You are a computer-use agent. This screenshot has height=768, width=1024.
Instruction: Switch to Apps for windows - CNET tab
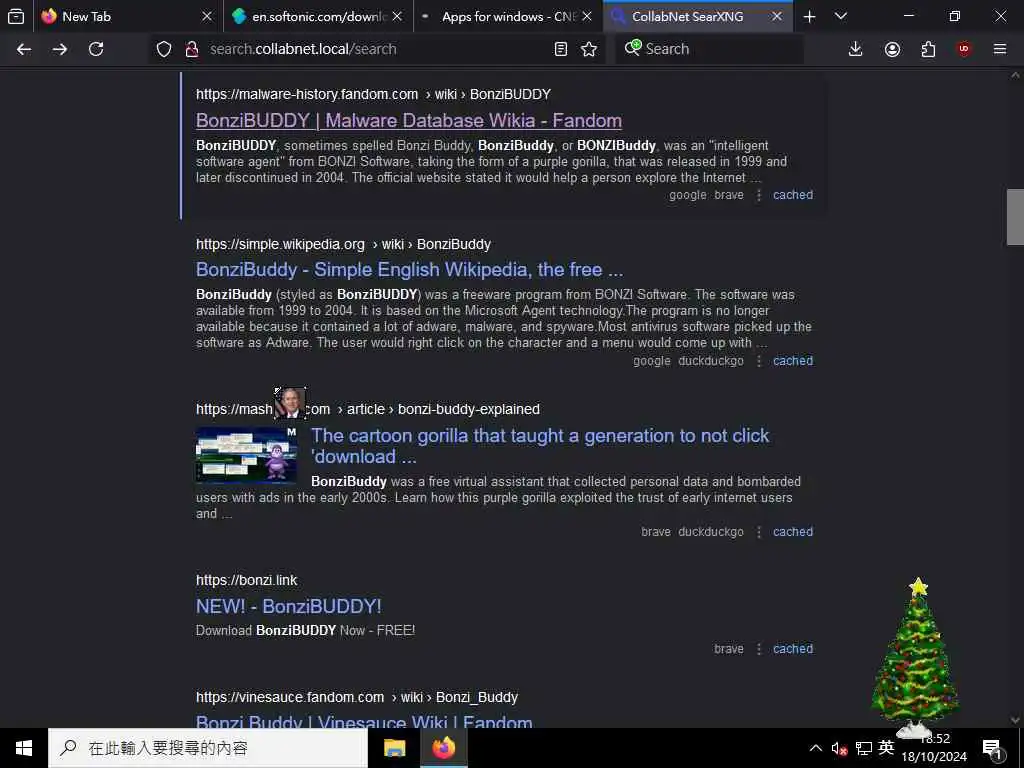(x=508, y=16)
